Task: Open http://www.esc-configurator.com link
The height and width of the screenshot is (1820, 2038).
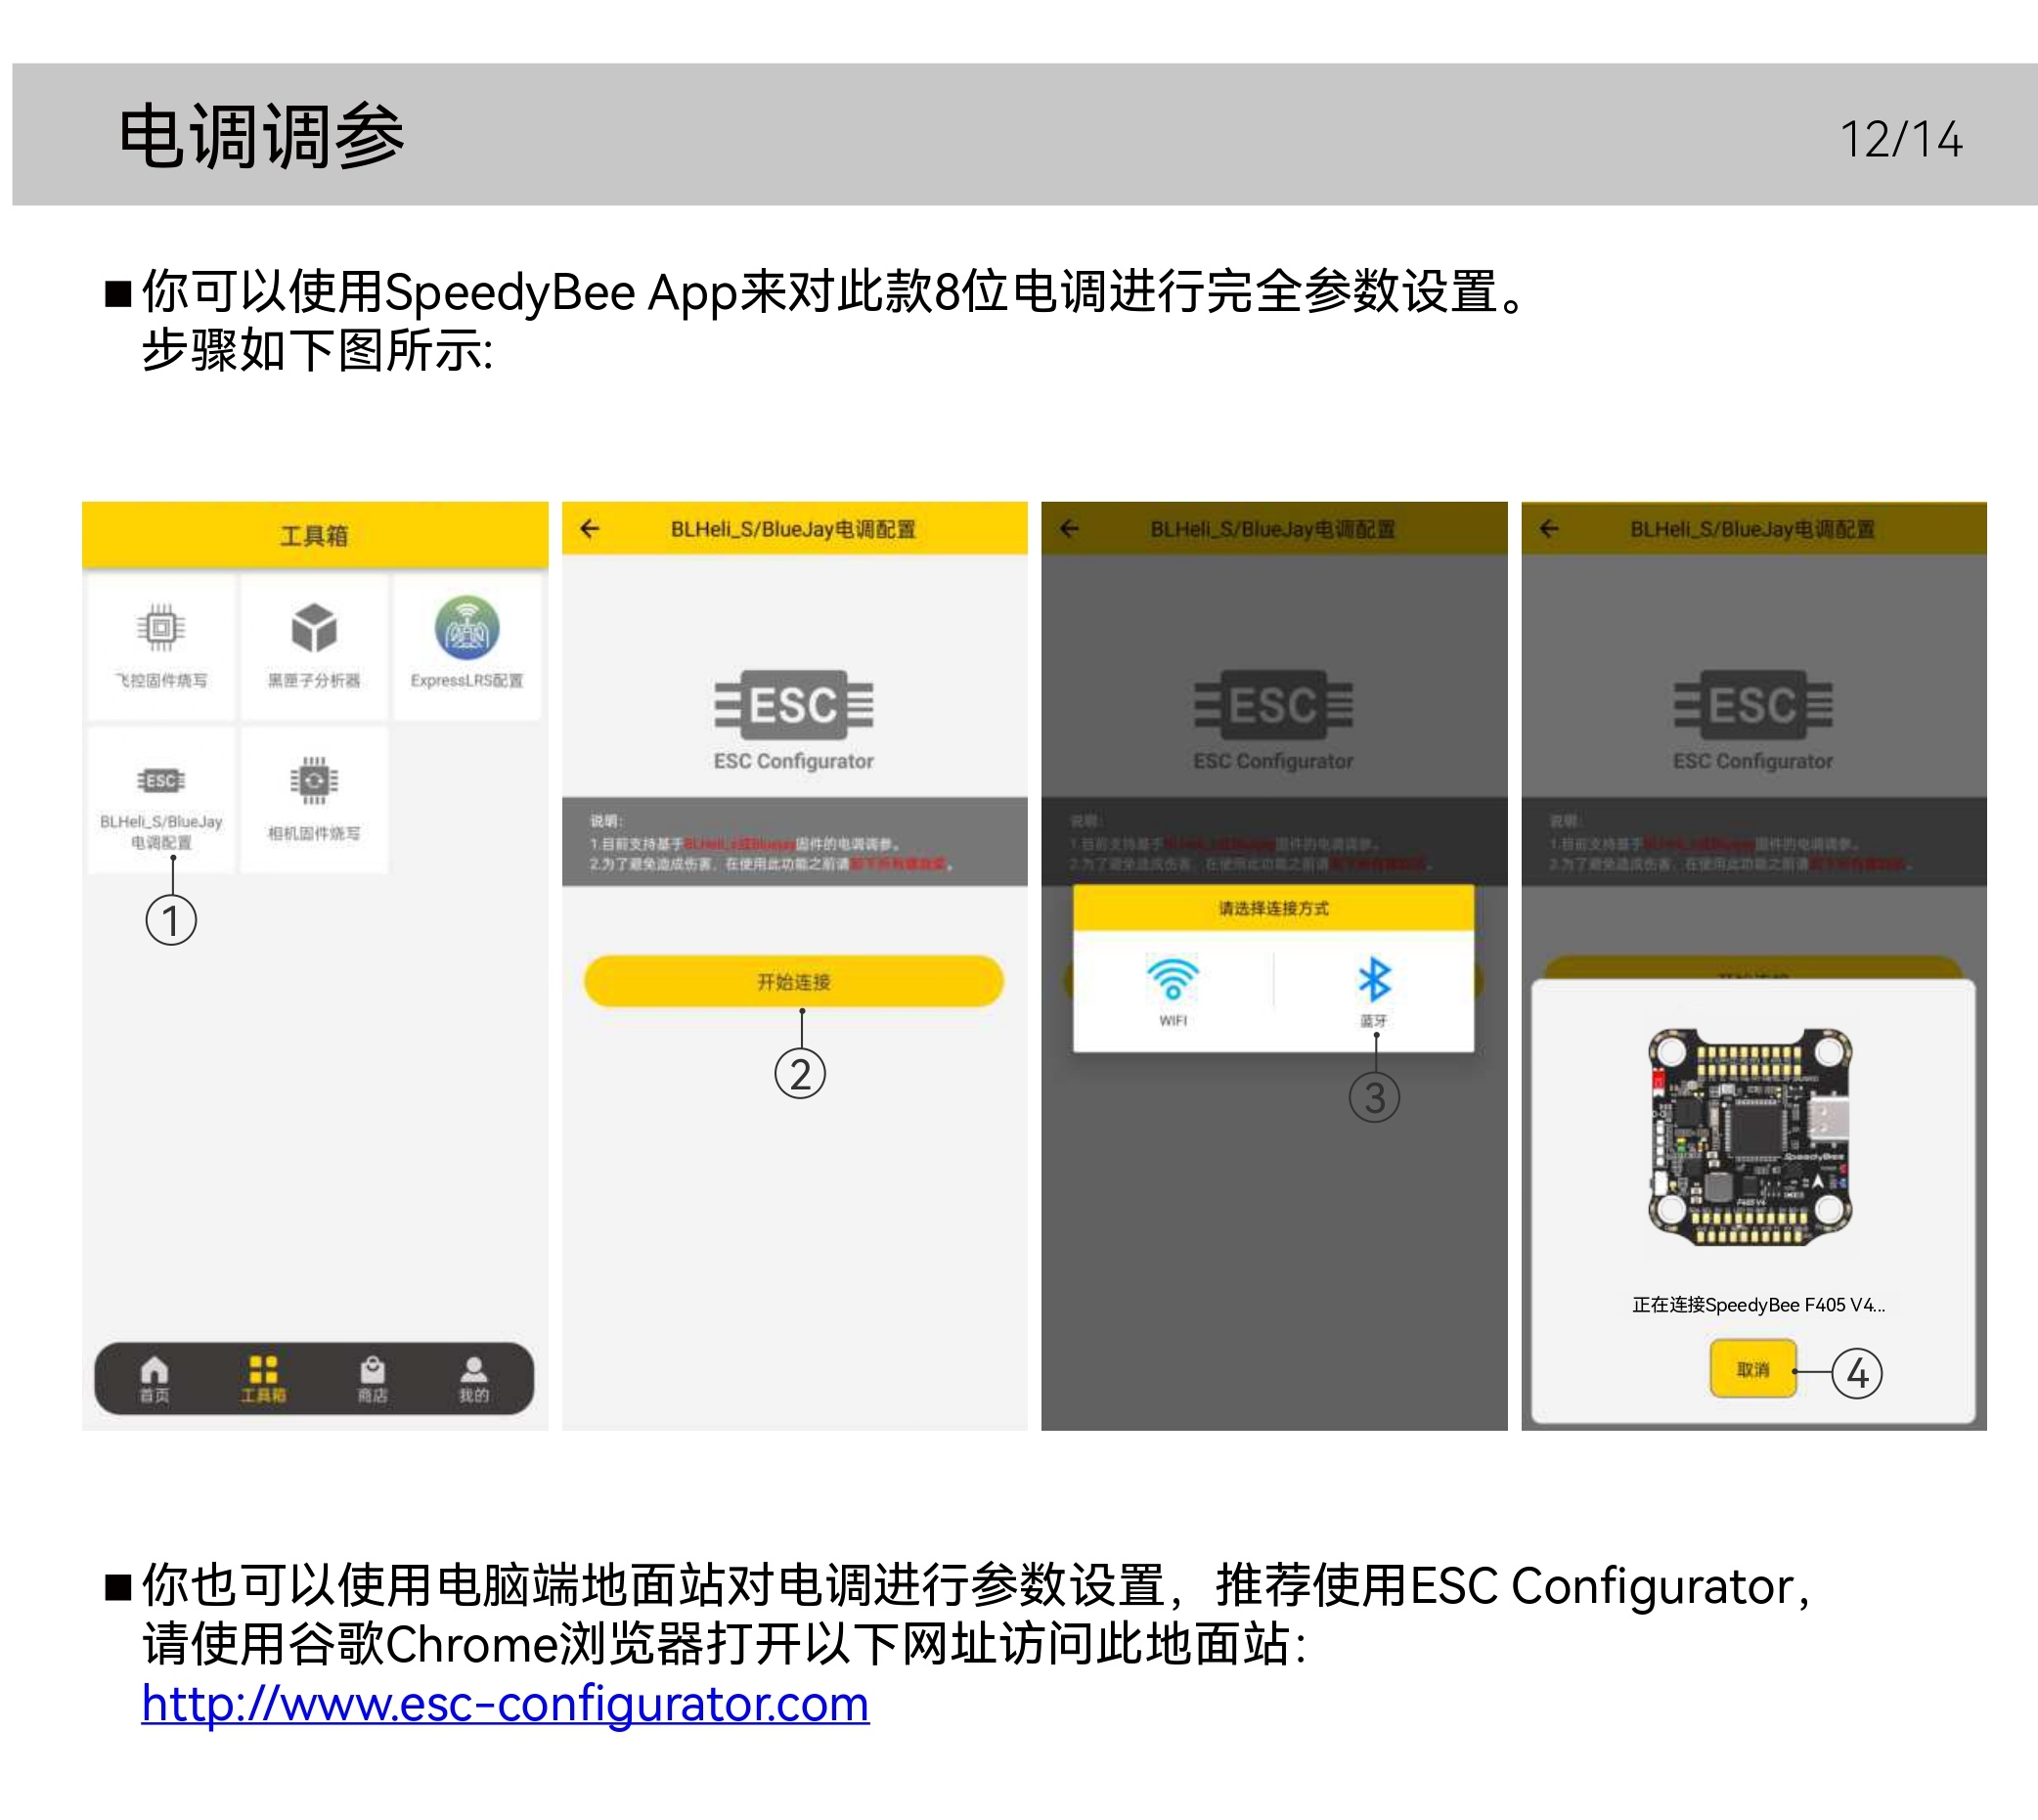Action: coord(505,1704)
